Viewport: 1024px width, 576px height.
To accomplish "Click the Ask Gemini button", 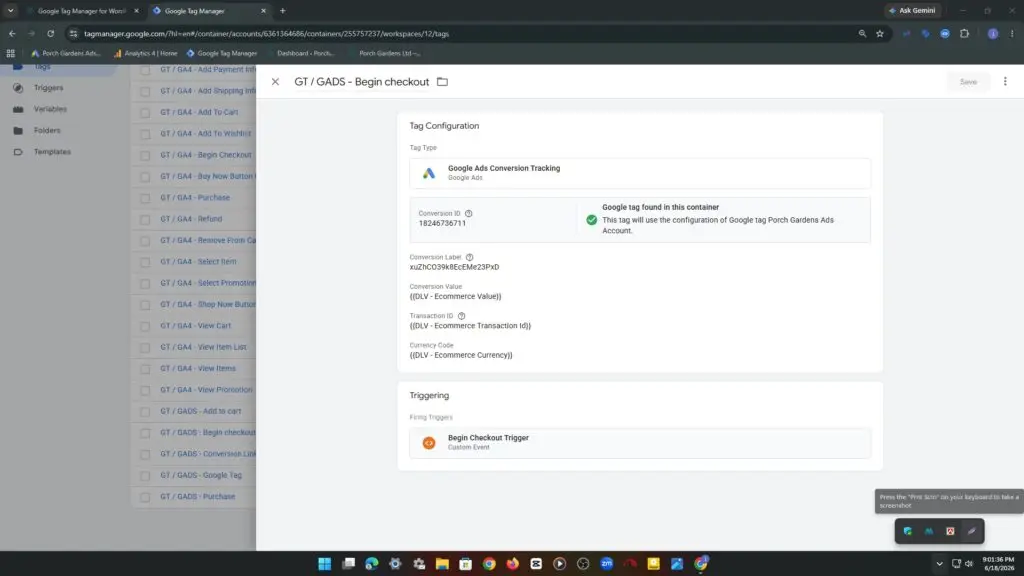I will coord(912,10).
